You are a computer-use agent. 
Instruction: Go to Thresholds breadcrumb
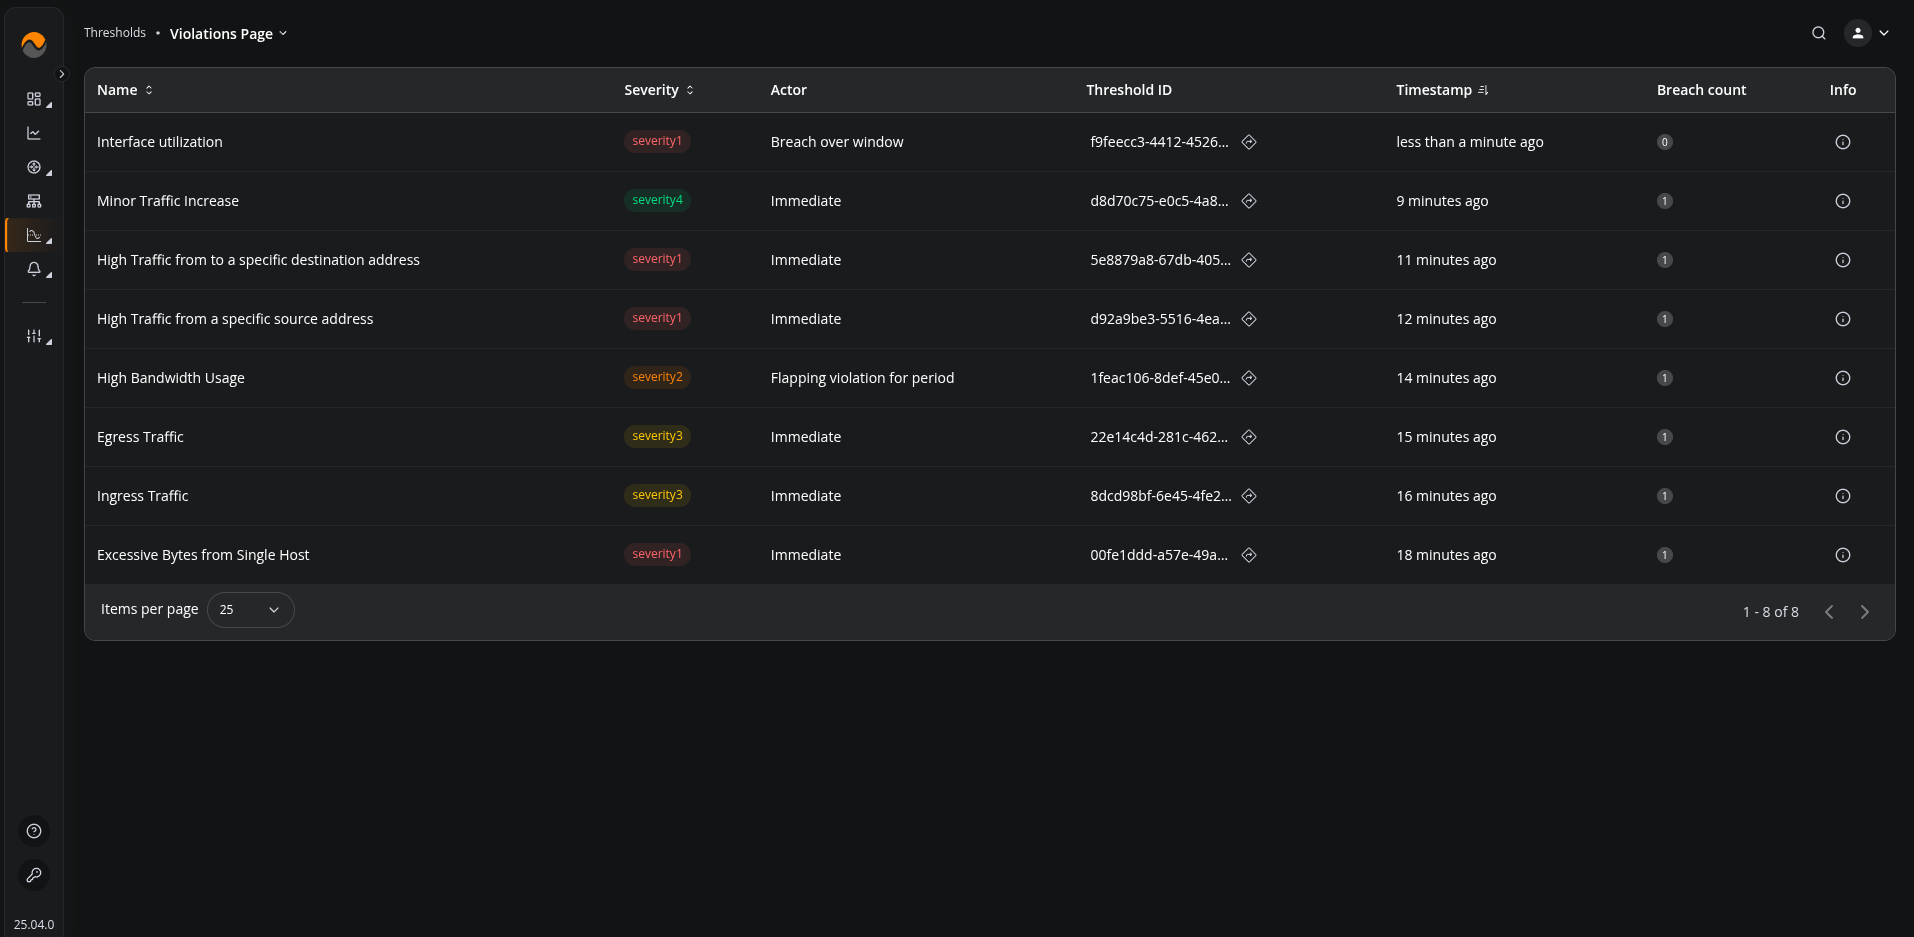tap(115, 33)
